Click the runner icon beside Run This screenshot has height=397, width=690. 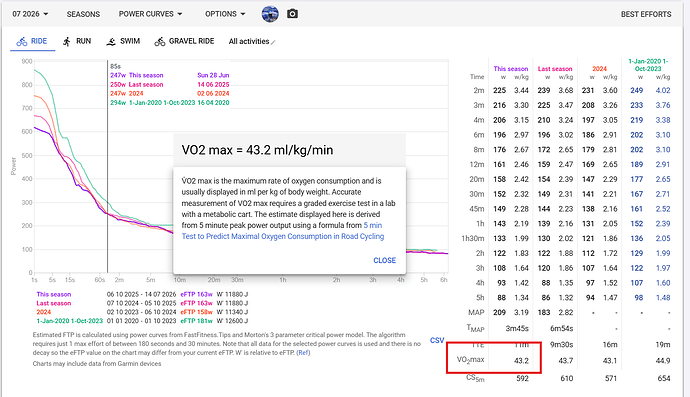[x=66, y=41]
